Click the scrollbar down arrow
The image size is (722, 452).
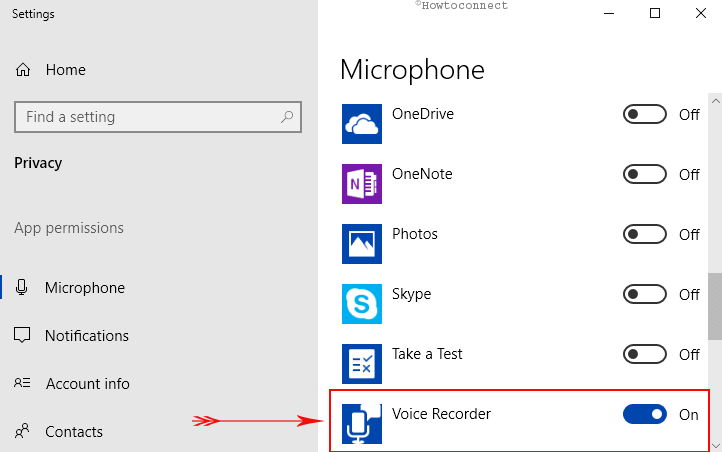pos(715,446)
